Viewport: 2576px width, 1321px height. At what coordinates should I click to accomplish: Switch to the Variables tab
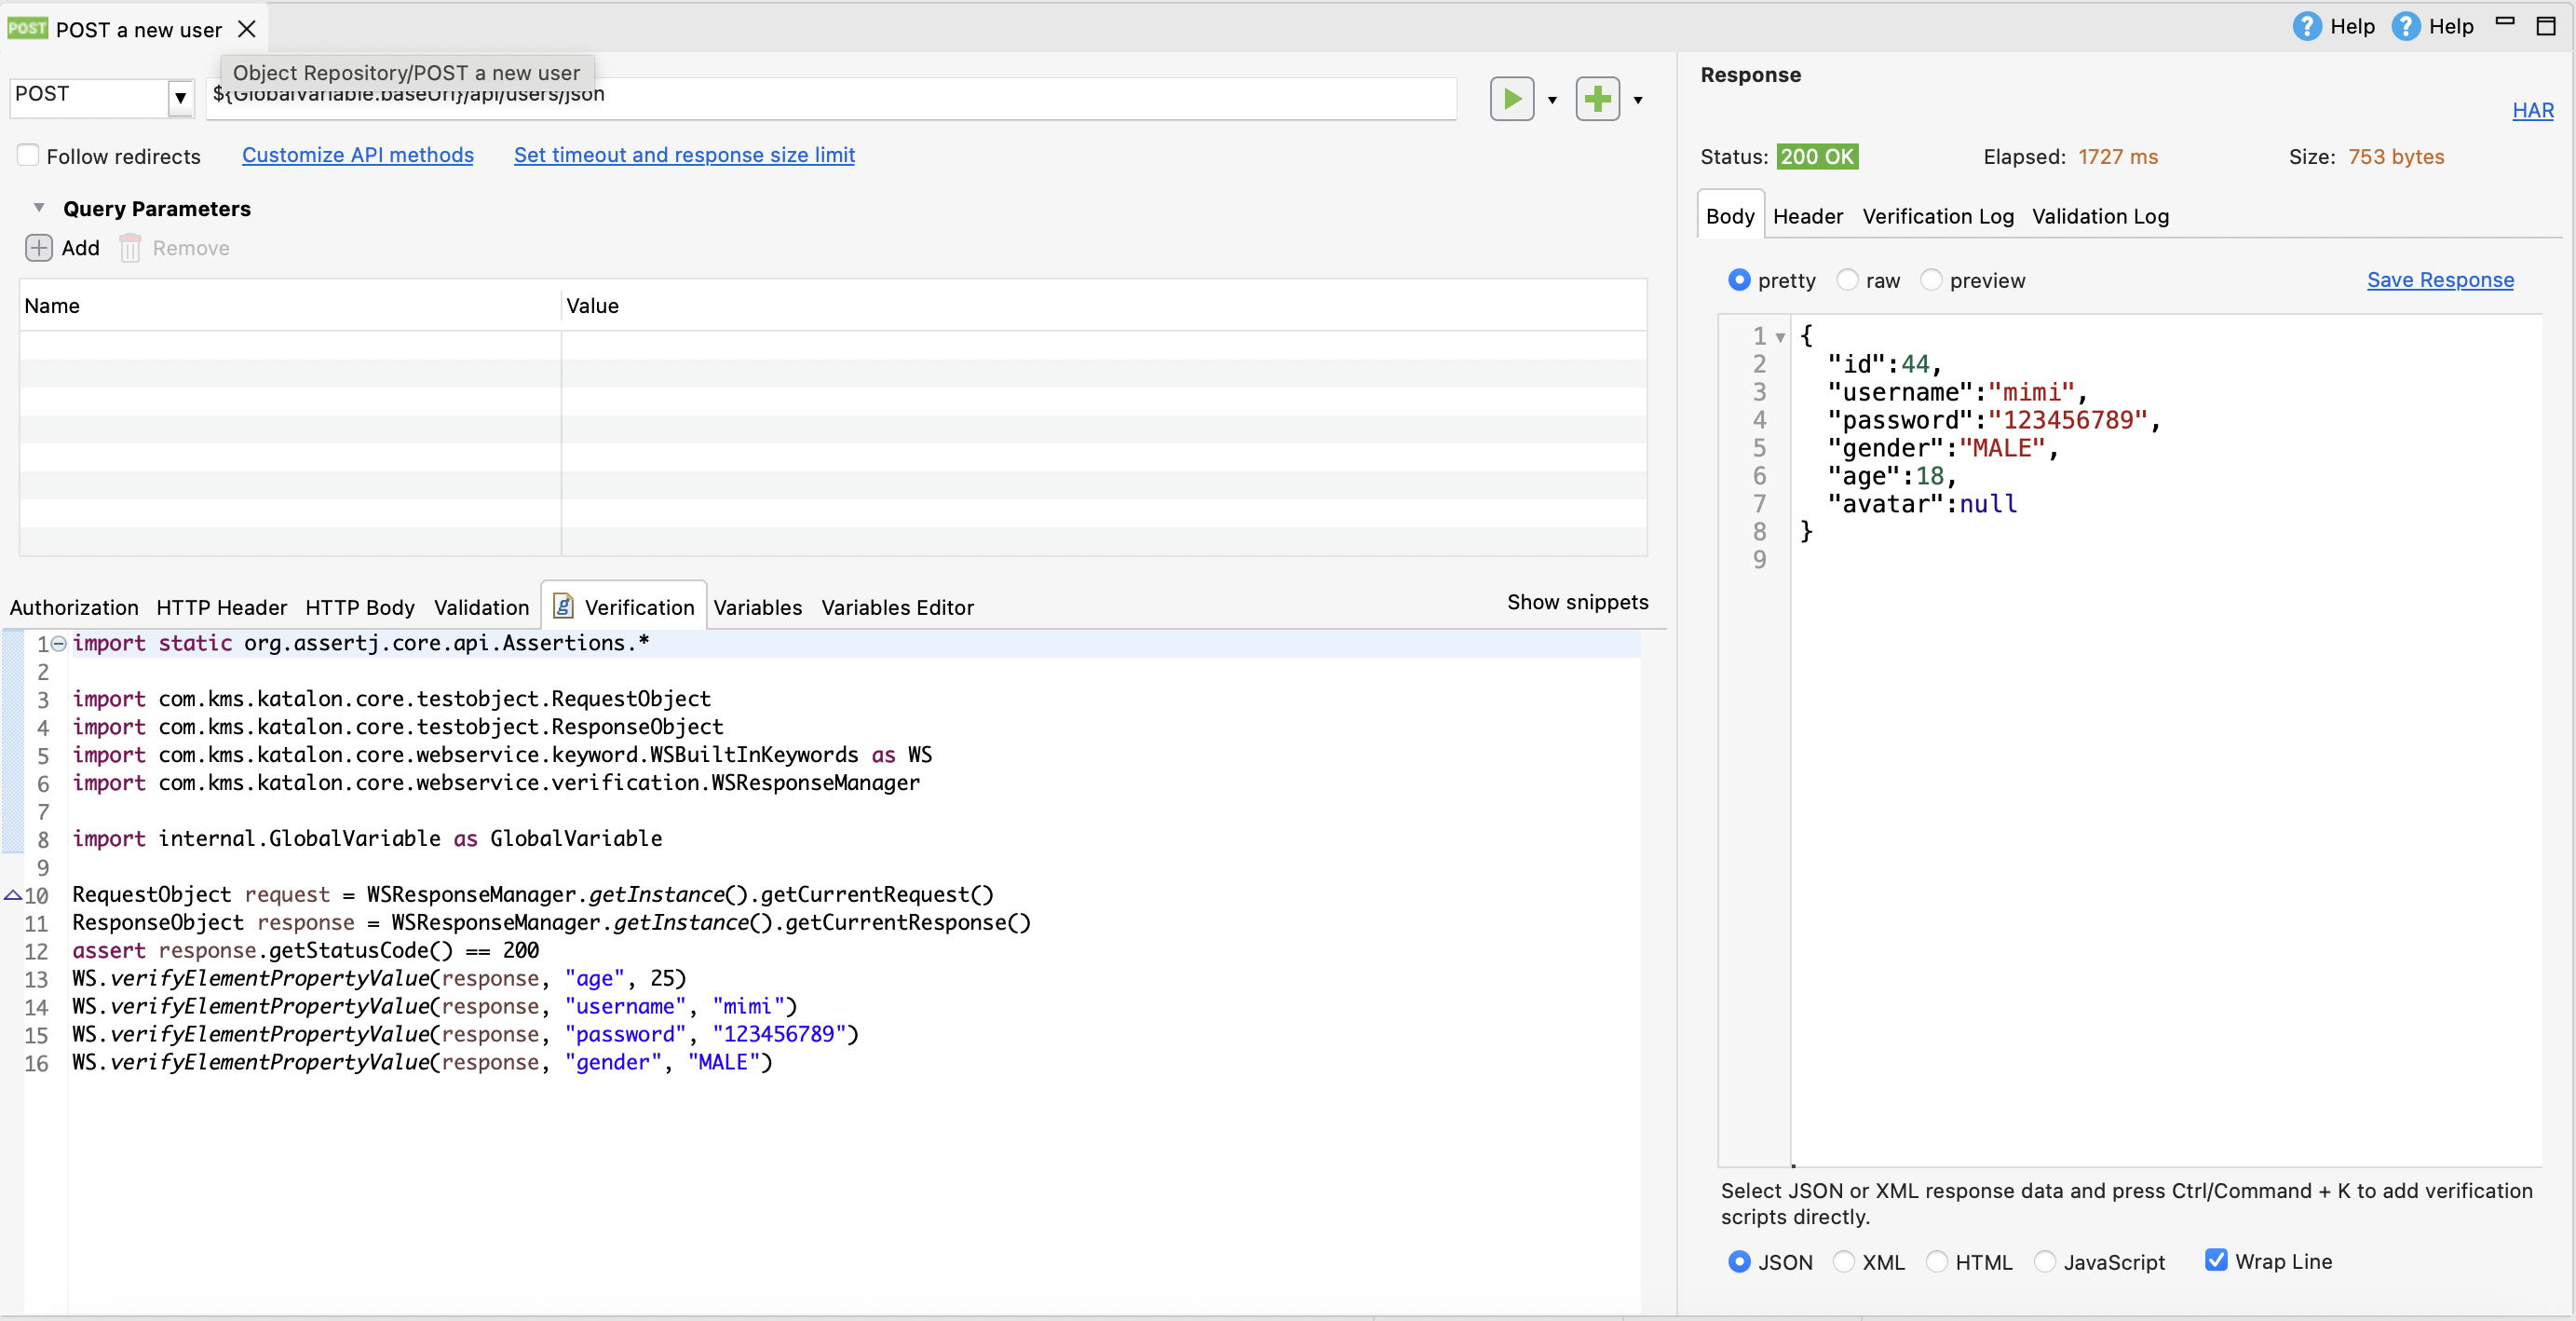758,607
